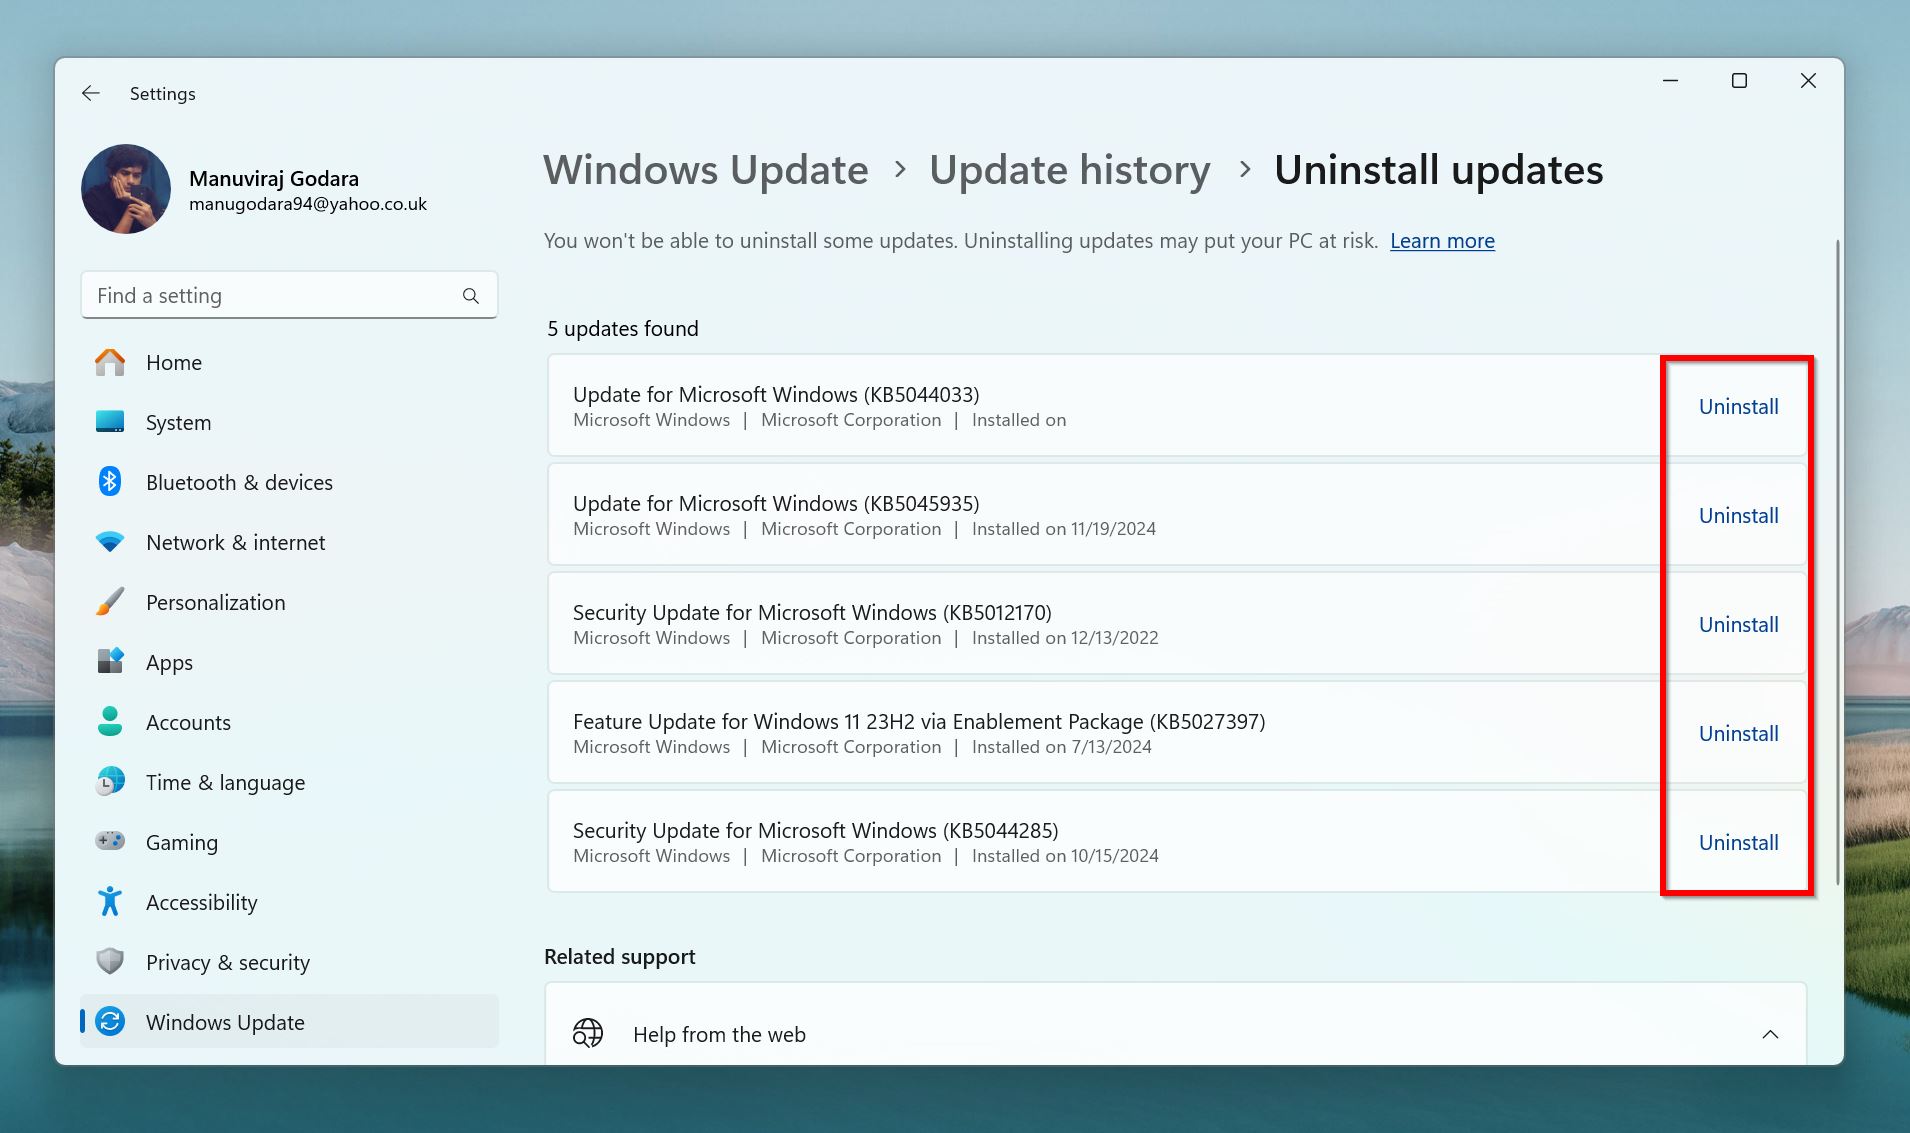Navigate to Network & internet
The height and width of the screenshot is (1133, 1910).
pos(289,542)
